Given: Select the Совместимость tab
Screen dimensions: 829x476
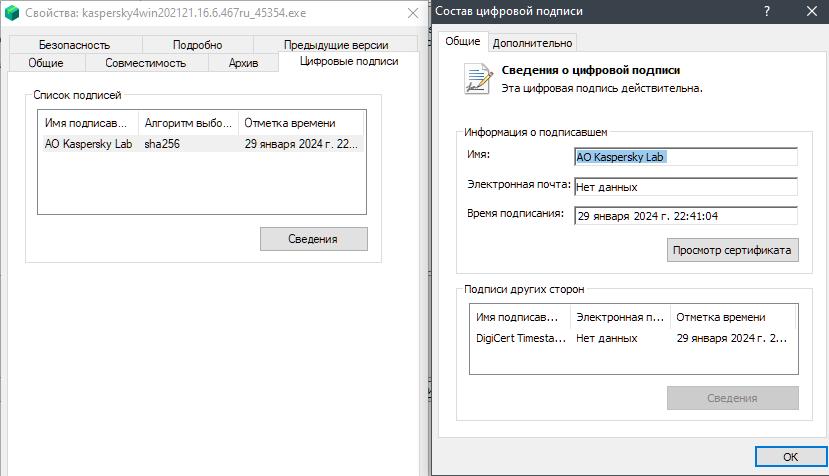Looking at the screenshot, I should 146,63.
